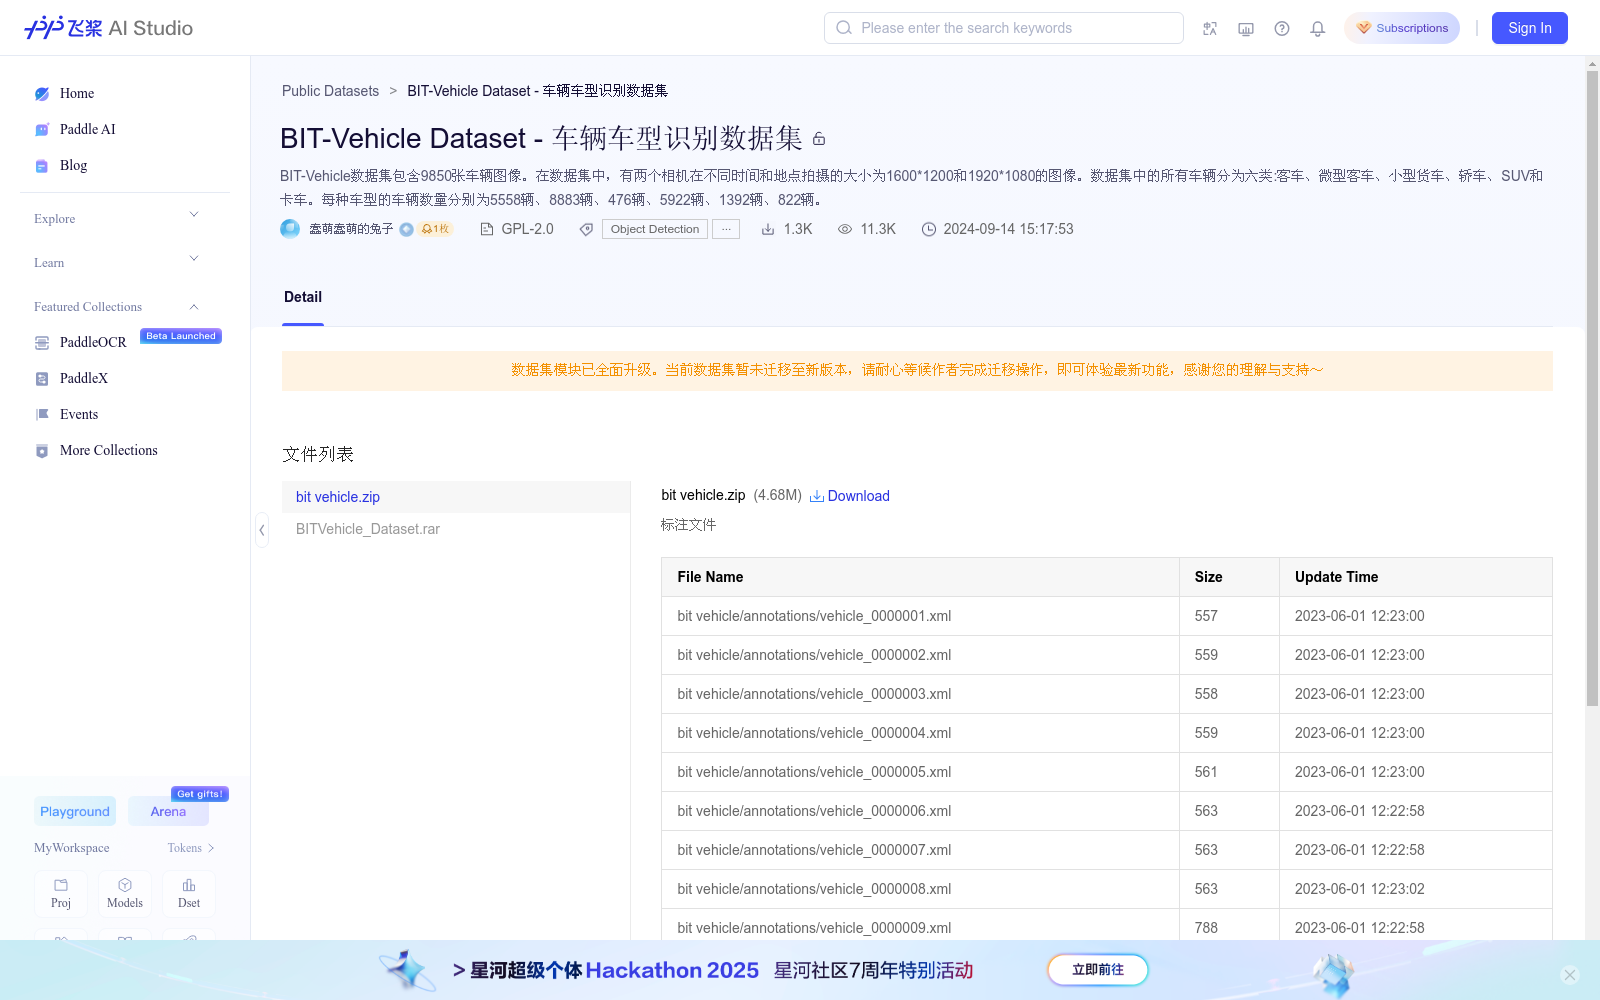The height and width of the screenshot is (1000, 1600).
Task: Open the help question mark icon
Action: pos(1282,29)
